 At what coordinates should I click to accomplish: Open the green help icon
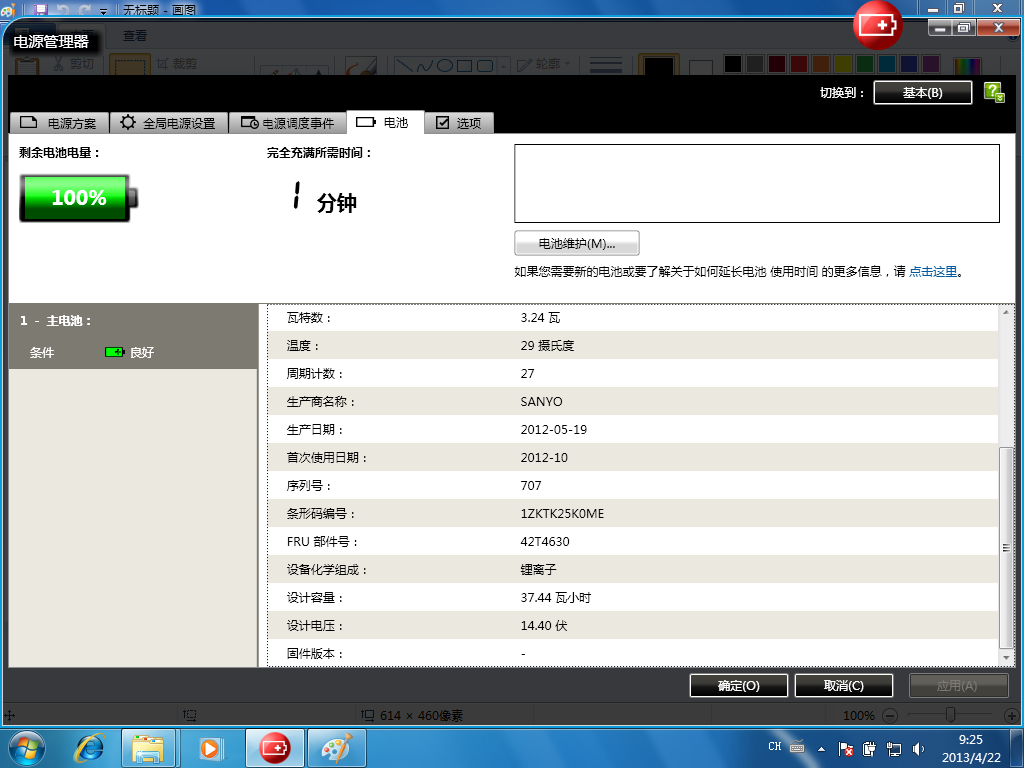point(994,92)
